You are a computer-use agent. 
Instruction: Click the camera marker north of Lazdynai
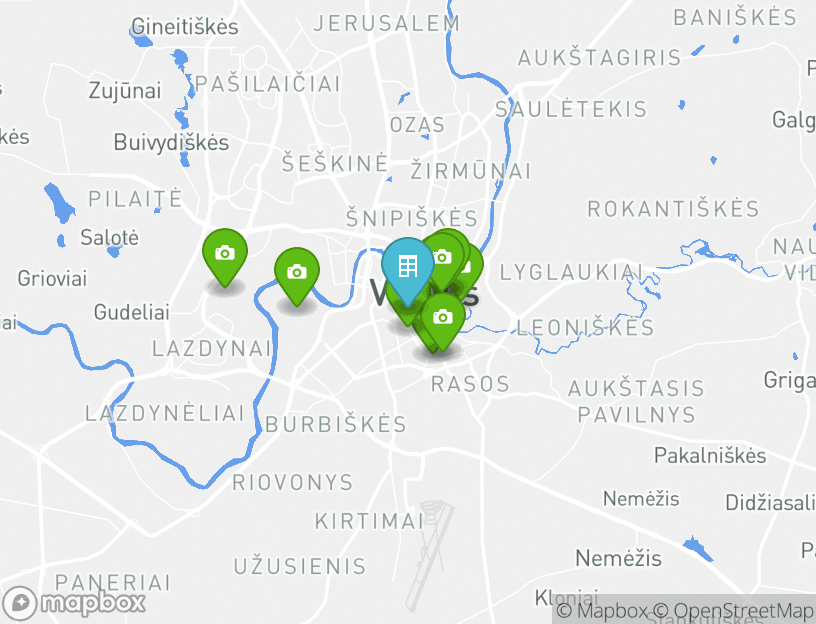297,272
